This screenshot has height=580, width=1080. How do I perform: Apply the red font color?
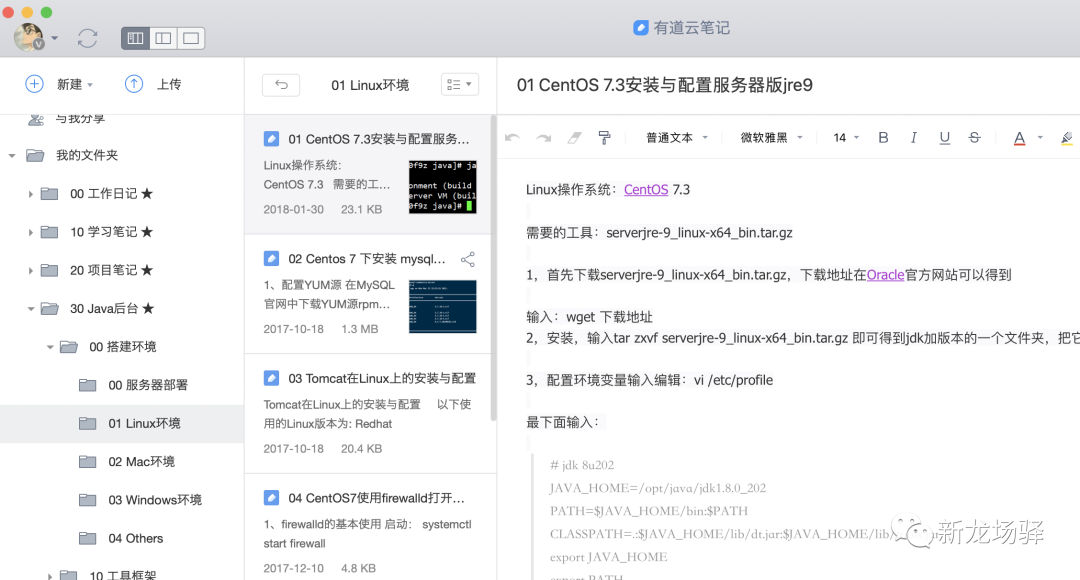pos(1019,138)
